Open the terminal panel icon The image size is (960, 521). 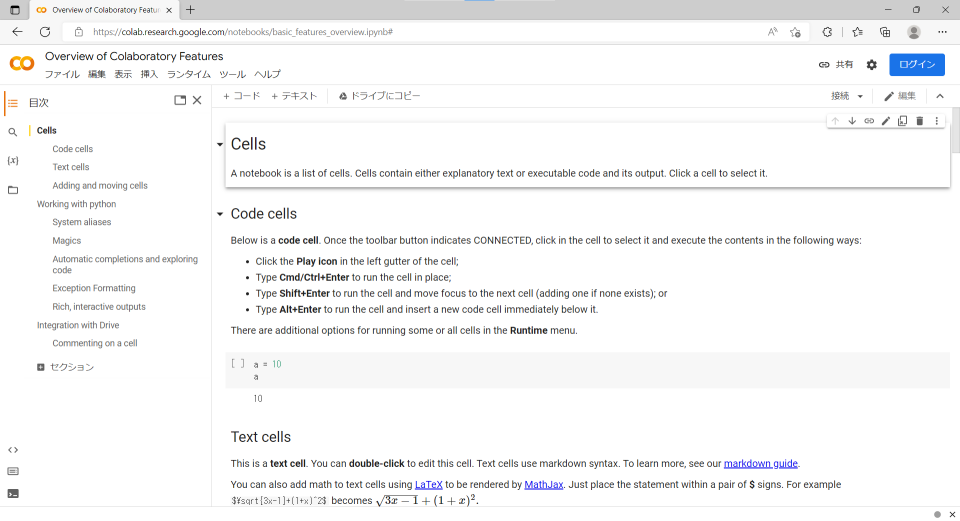tap(13, 493)
